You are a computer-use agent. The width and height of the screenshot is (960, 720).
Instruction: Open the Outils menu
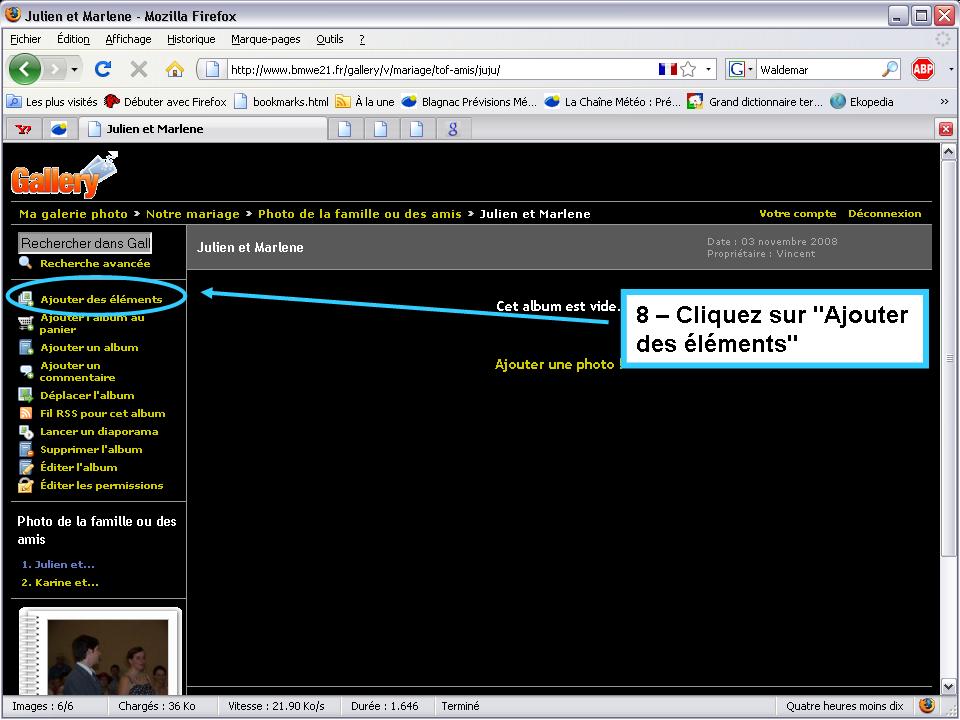(329, 39)
